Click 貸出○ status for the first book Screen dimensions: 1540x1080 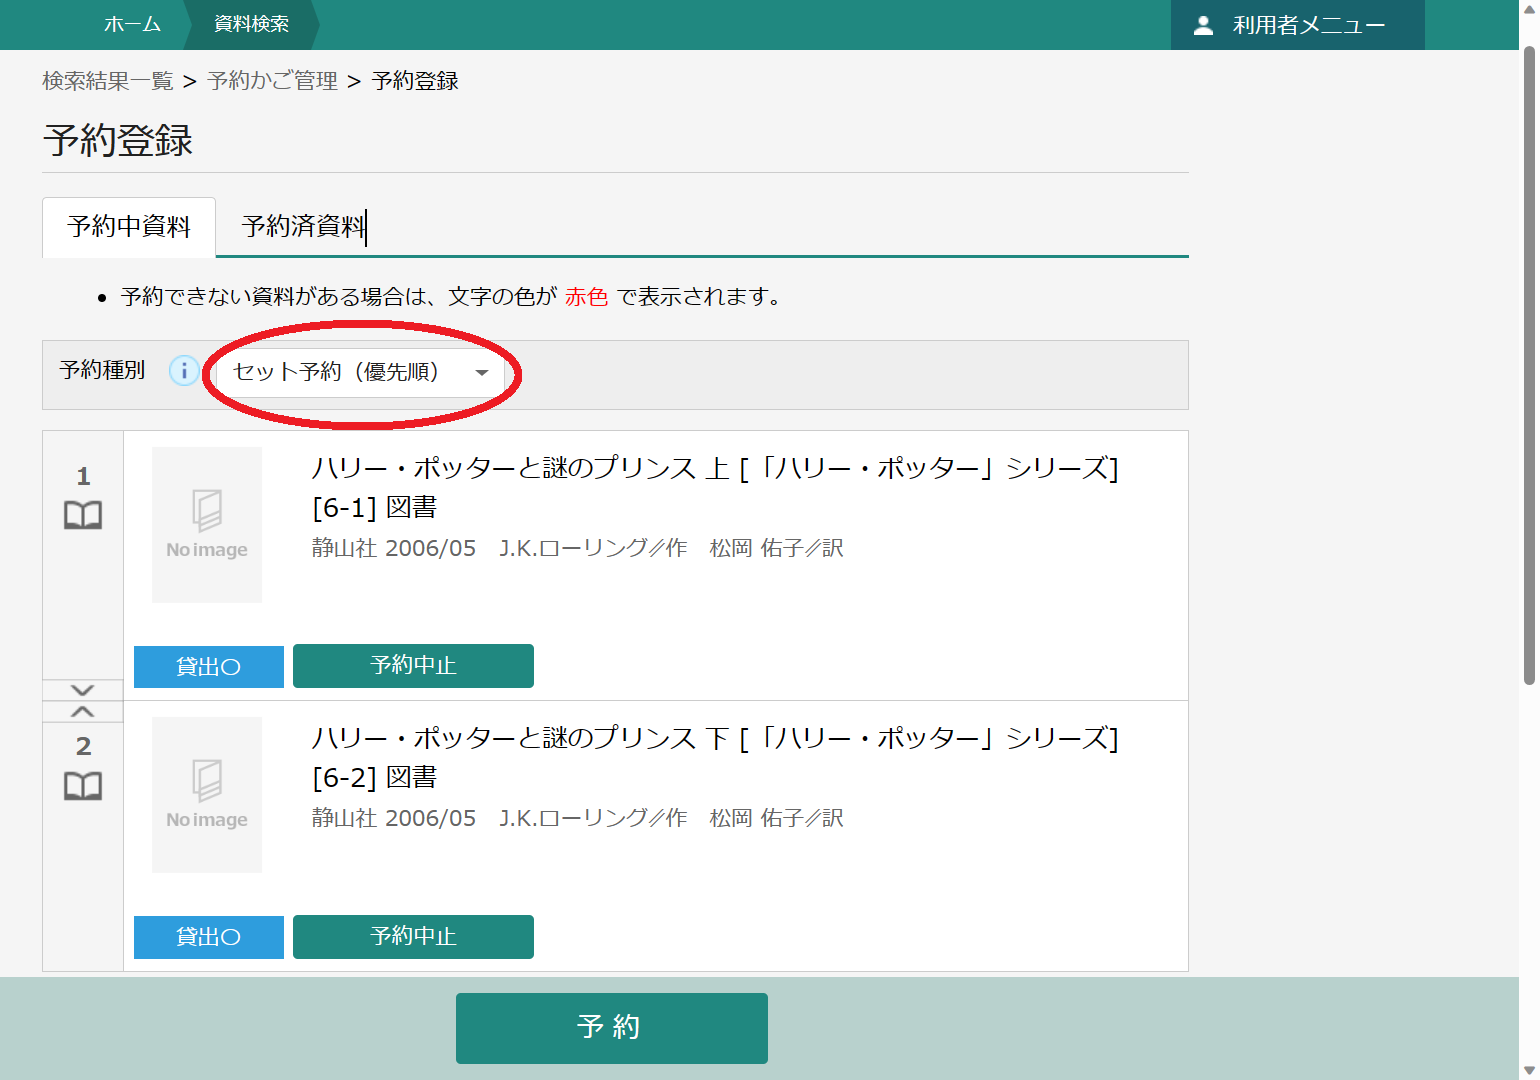[209, 667]
